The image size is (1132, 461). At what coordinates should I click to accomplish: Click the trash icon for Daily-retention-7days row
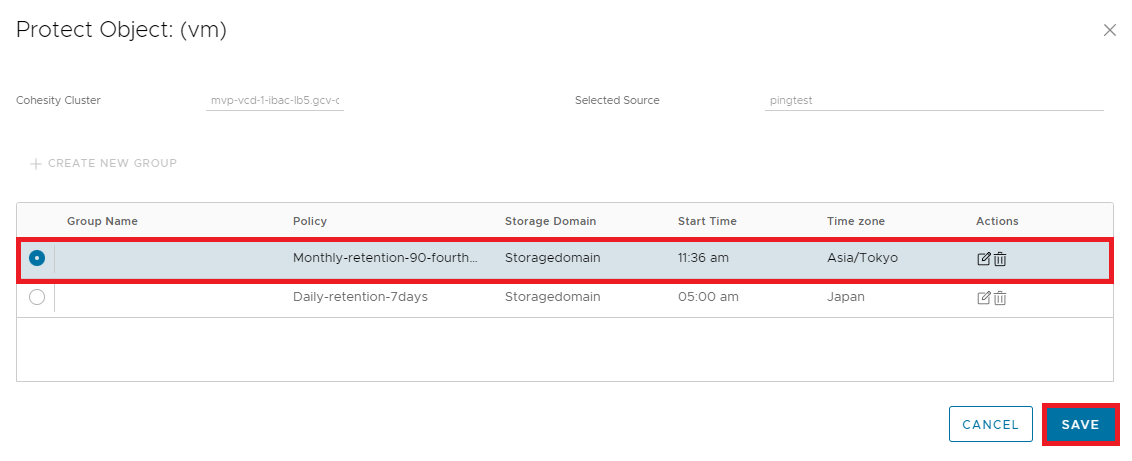coord(1000,297)
